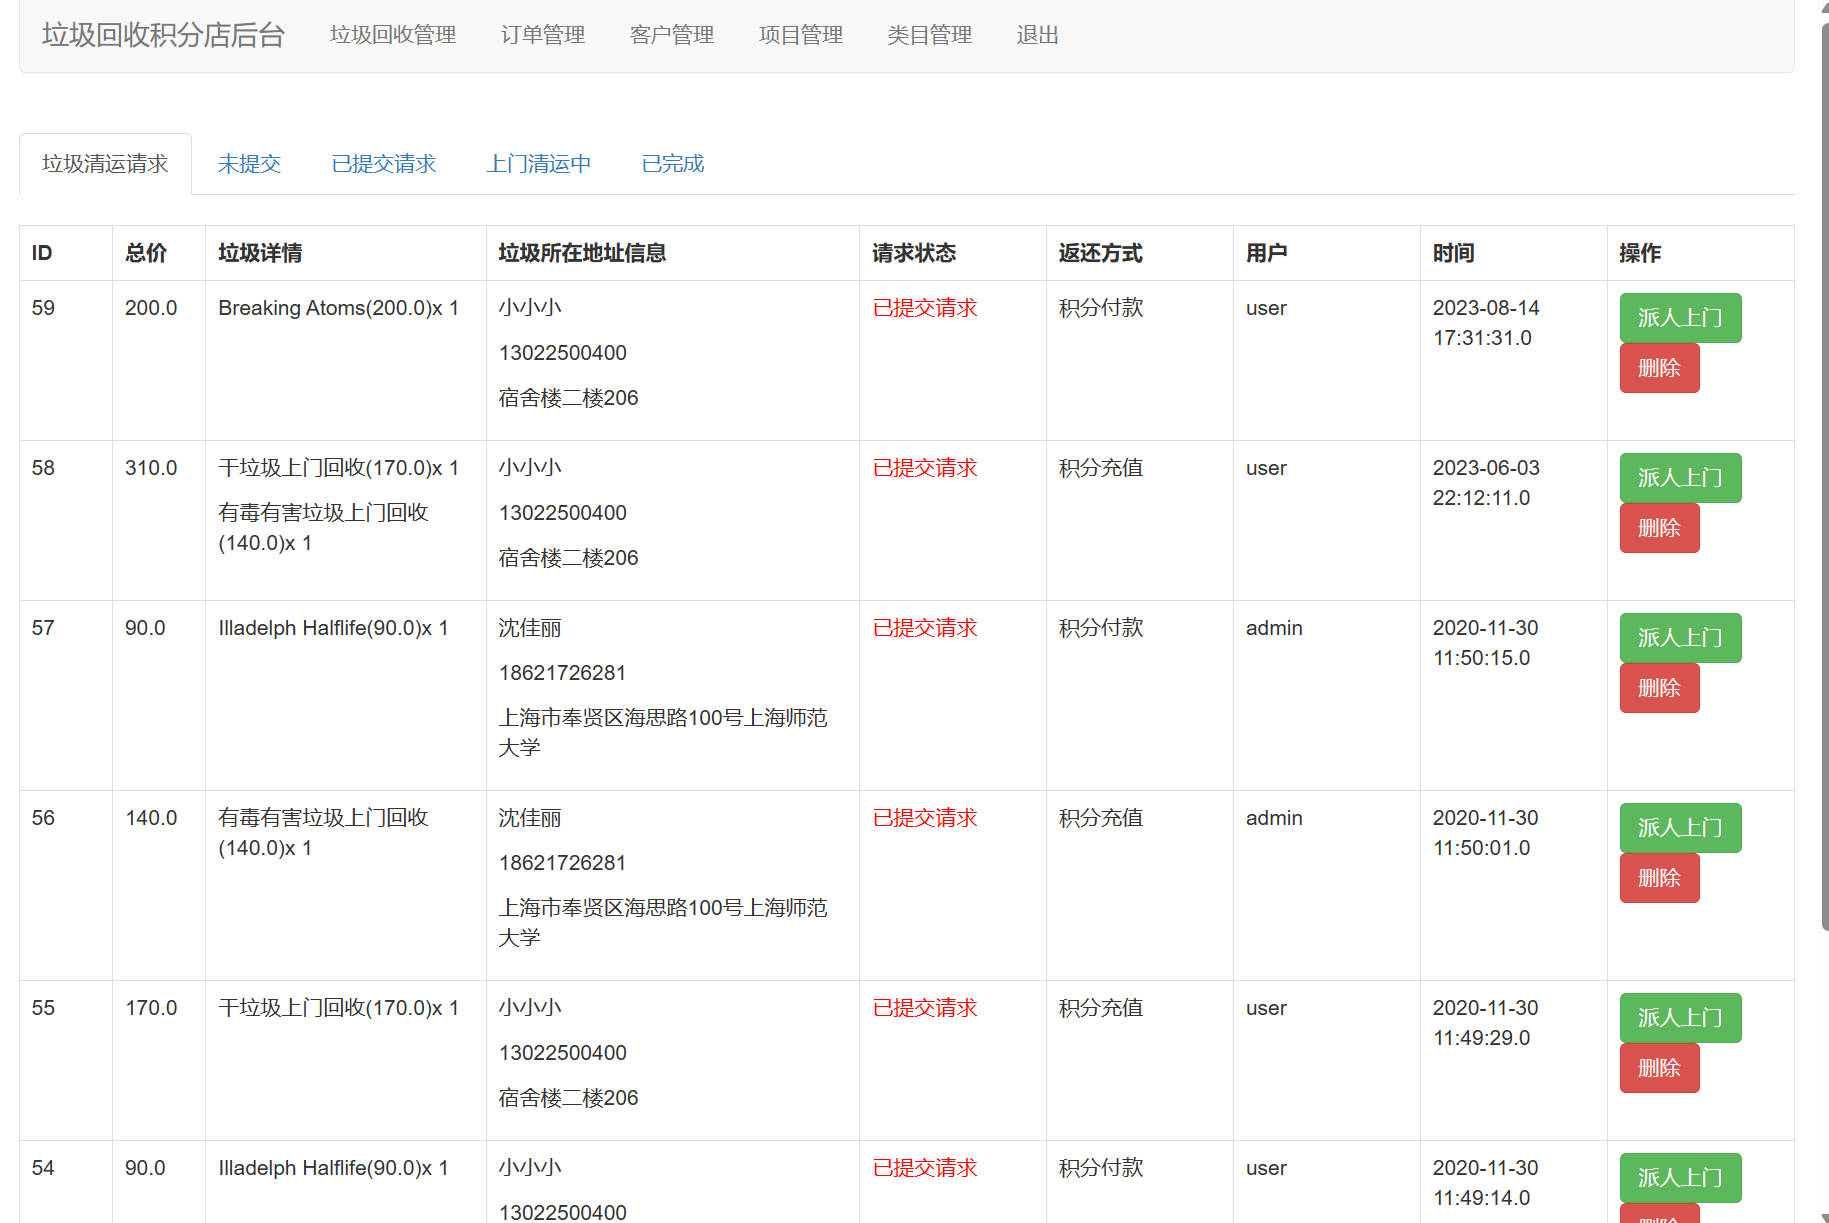Delete request ID 56 with 删除 button
The width and height of the screenshot is (1829, 1223).
(x=1659, y=877)
